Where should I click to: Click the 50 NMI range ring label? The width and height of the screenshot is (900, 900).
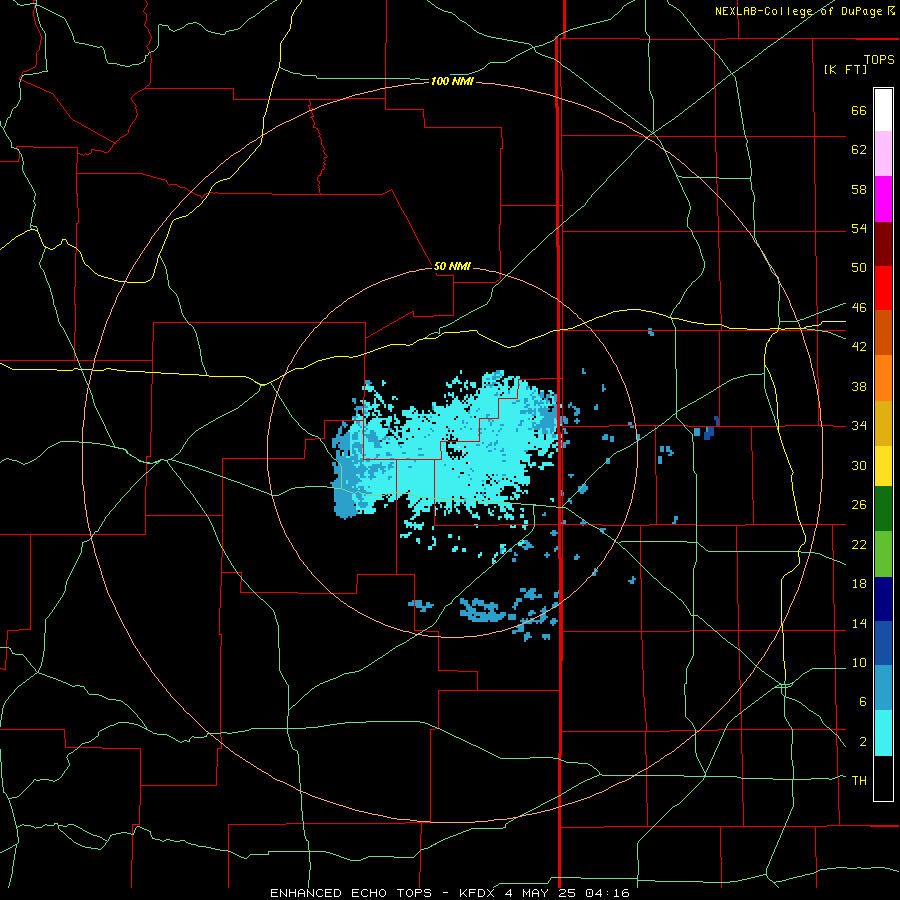point(452,266)
